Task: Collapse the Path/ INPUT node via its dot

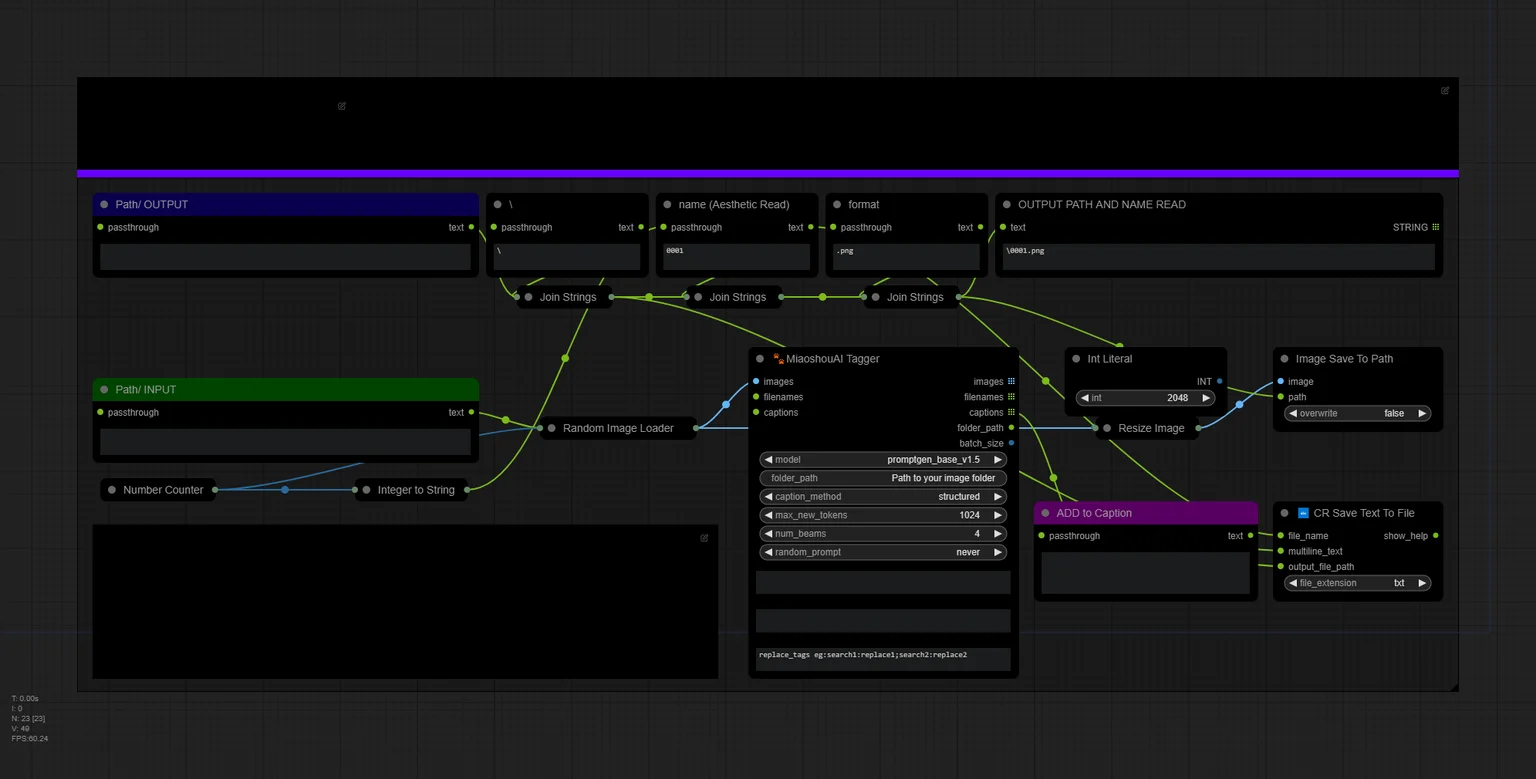Action: (104, 389)
